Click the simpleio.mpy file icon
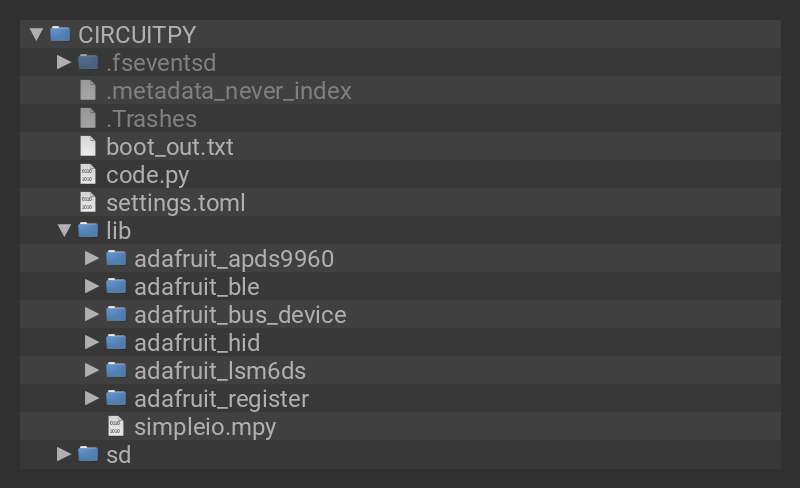This screenshot has width=800, height=488. (116, 427)
